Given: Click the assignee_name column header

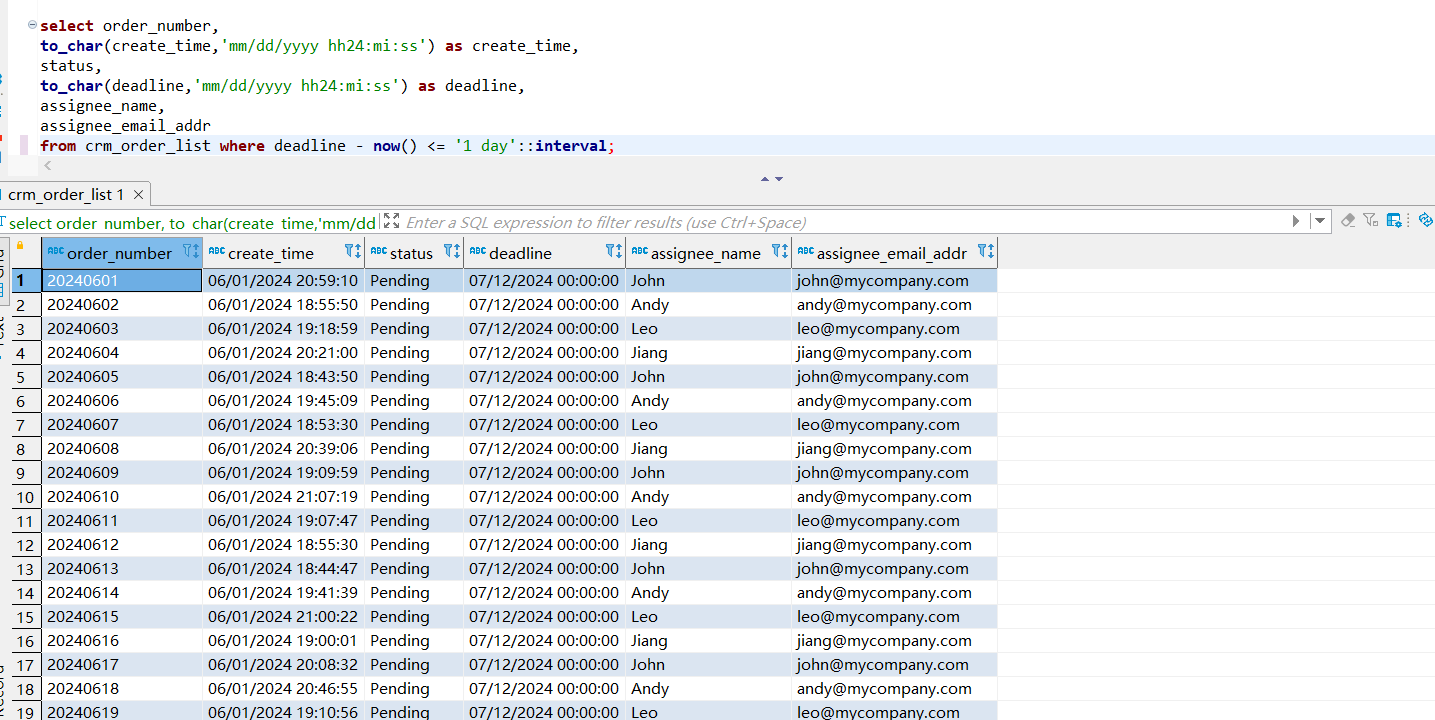Looking at the screenshot, I should pyautogui.click(x=705, y=253).
